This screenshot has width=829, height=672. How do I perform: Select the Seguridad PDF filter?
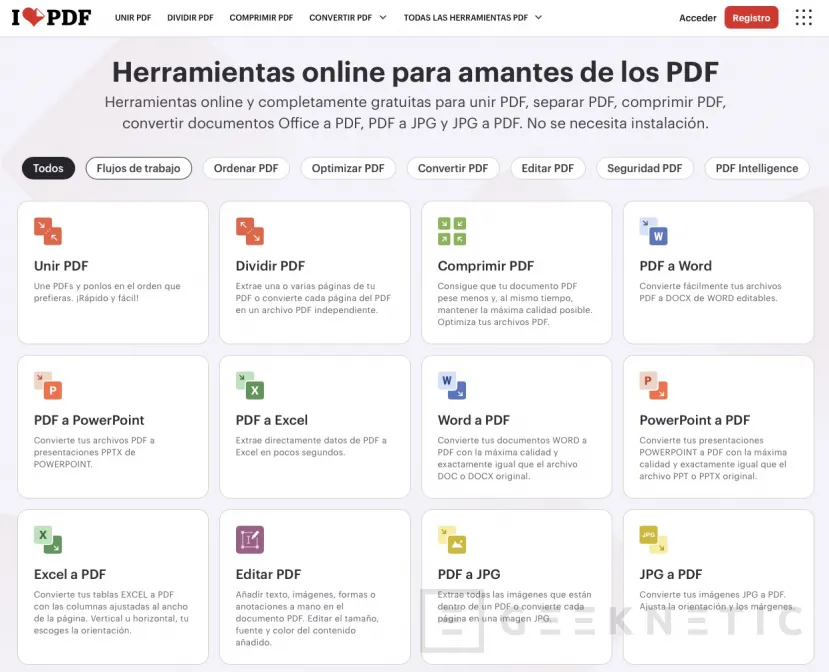click(x=644, y=168)
